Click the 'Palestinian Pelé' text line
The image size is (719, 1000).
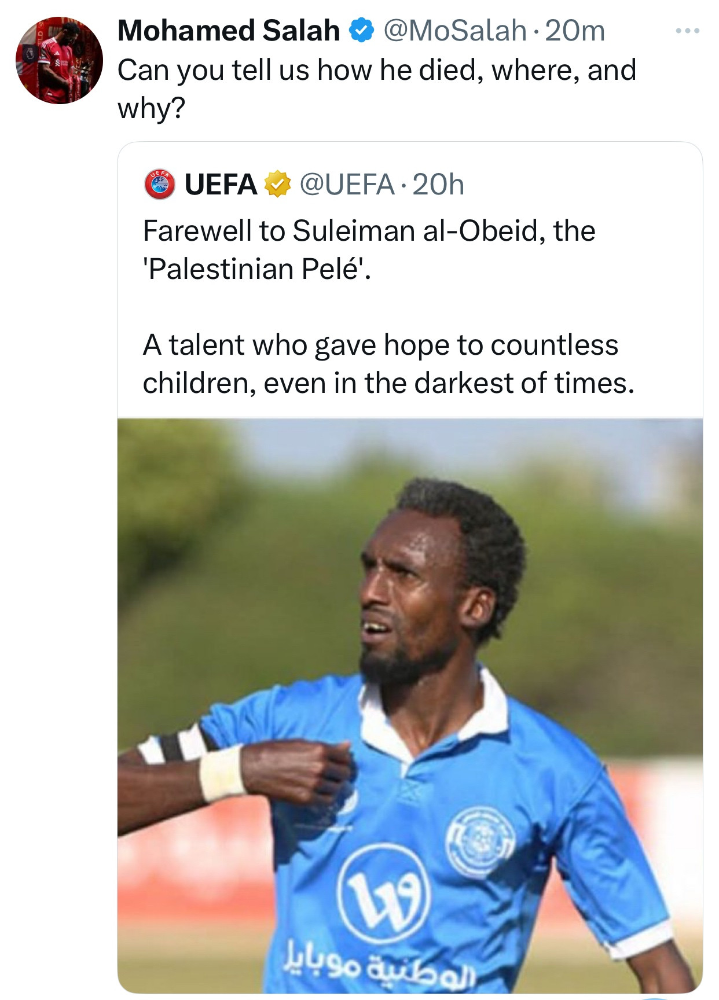coord(256,269)
